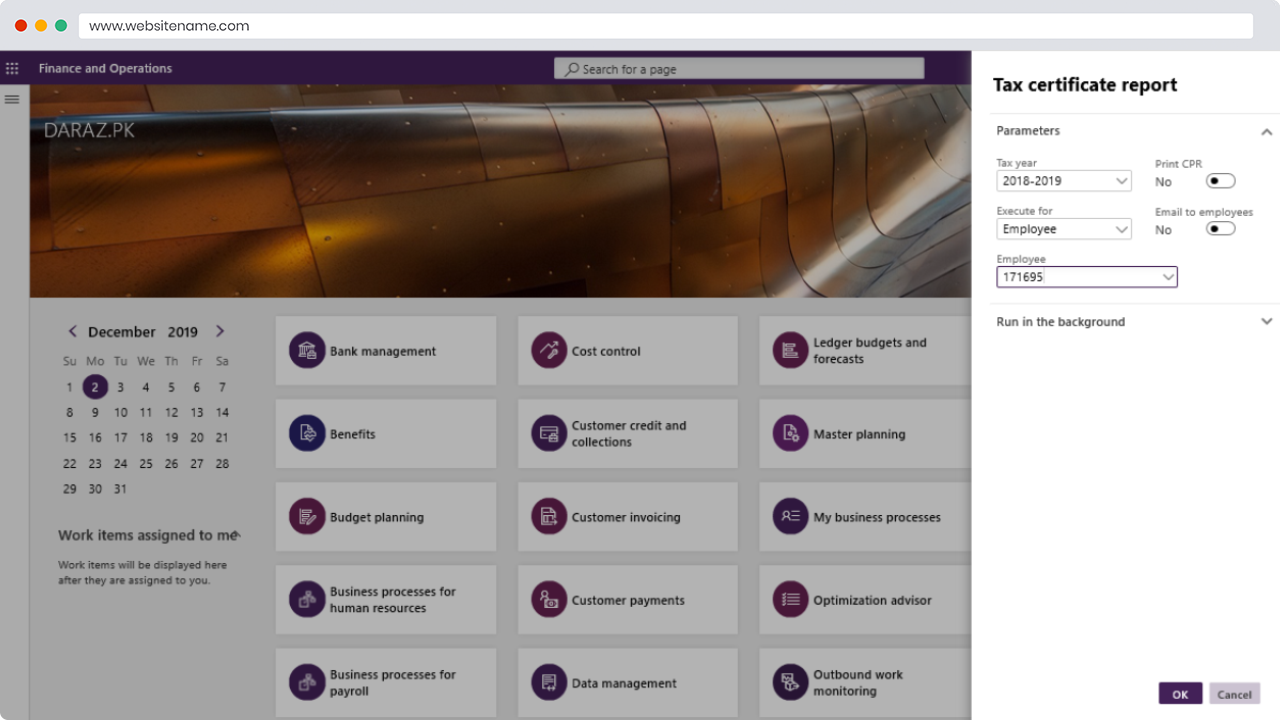Open the Budget planning tile icon

(x=307, y=517)
